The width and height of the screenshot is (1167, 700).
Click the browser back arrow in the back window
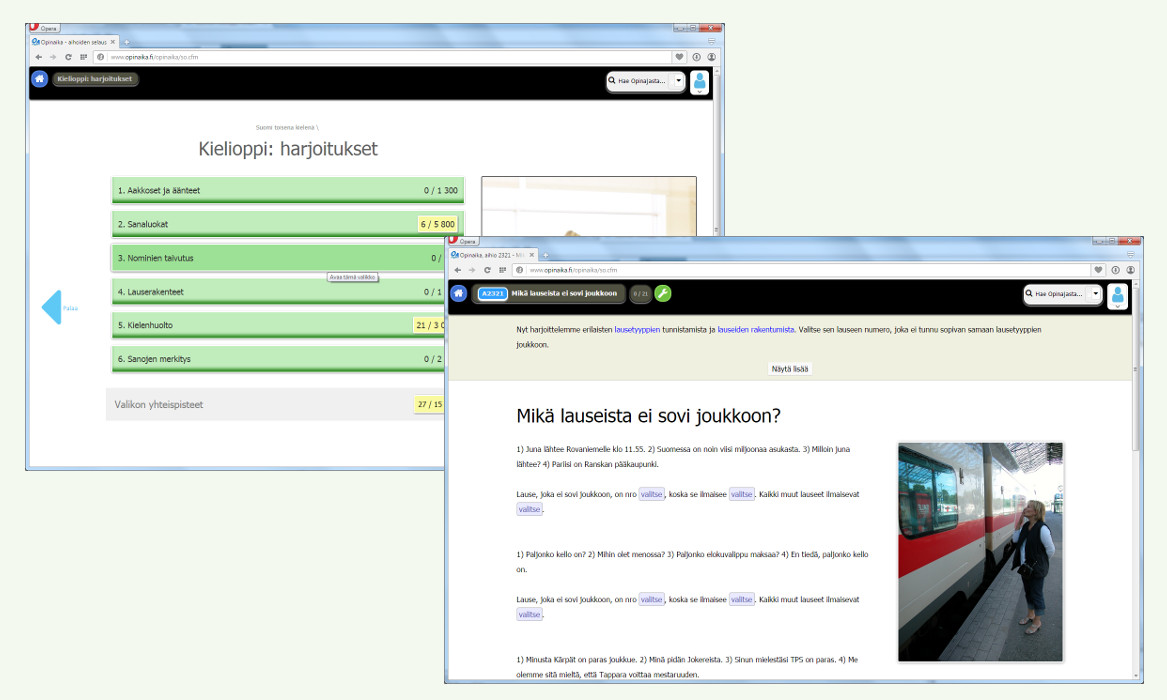point(38,57)
